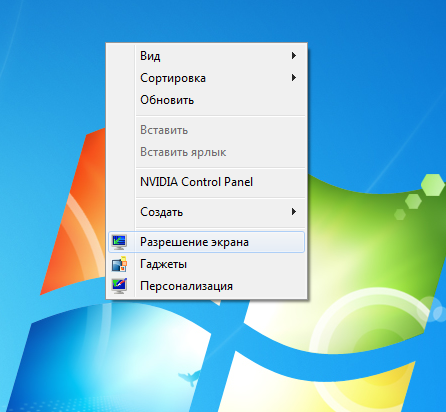Select Разрешение экрана menu item

[x=206, y=242]
